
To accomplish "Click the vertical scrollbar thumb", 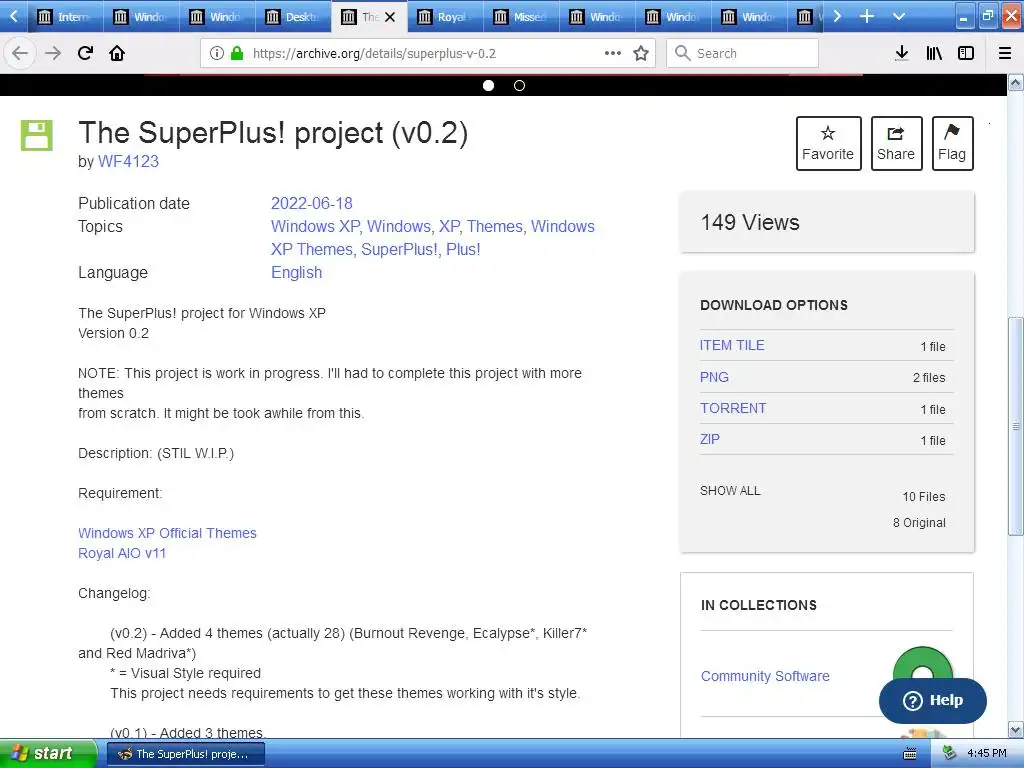I will [1016, 426].
